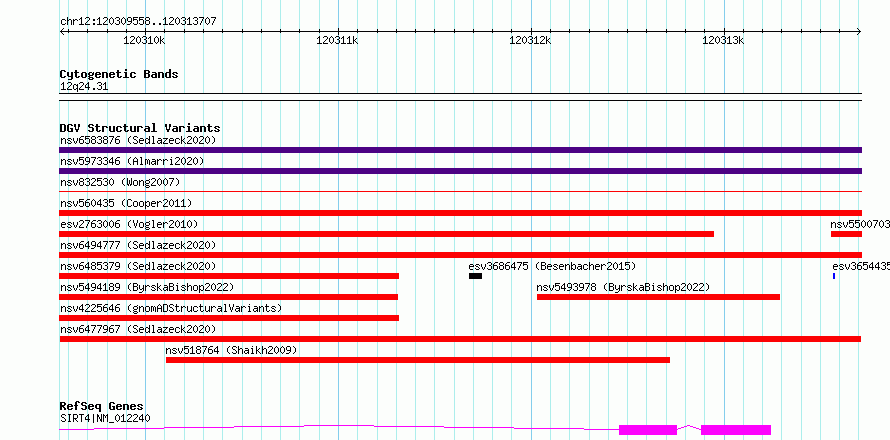Click the Cytogenetic Bands track title
890x440 pixels.
click(x=119, y=74)
